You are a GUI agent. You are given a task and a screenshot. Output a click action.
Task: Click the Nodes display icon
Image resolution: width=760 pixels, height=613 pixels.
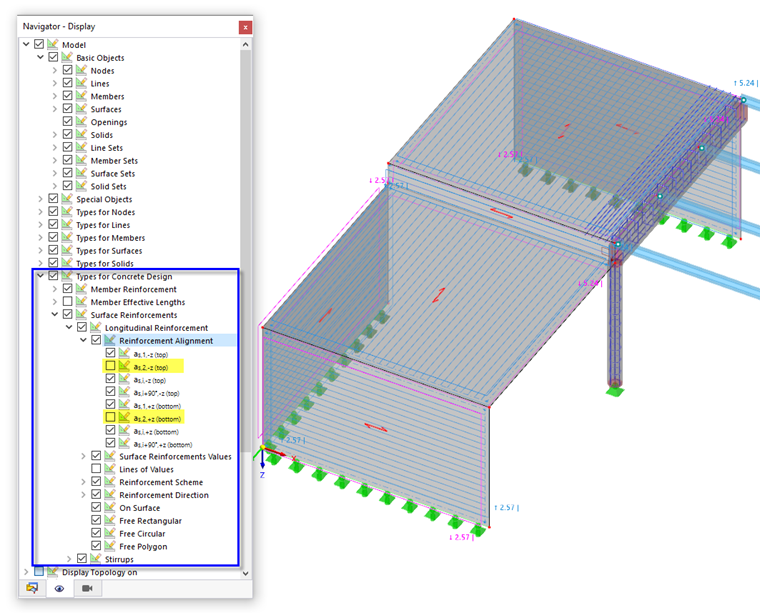[81, 70]
